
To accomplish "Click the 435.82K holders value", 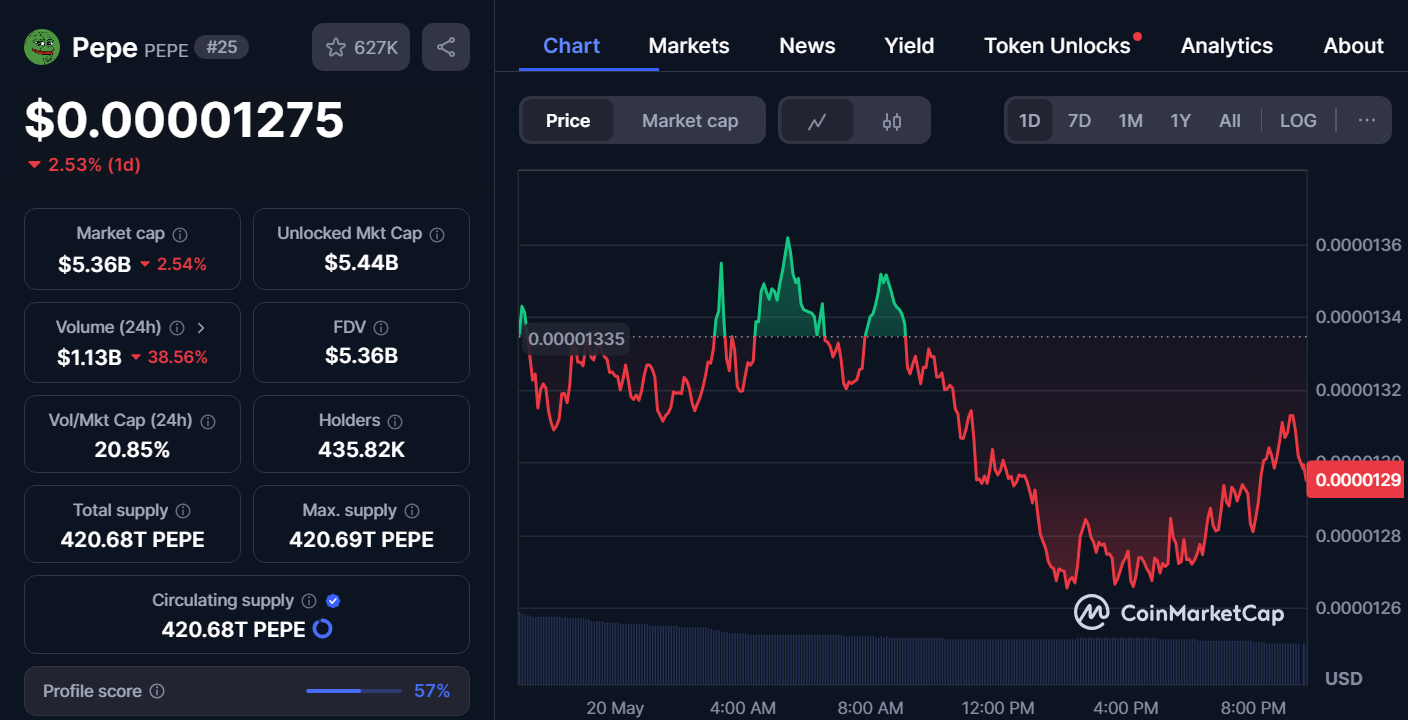I will pyautogui.click(x=361, y=450).
